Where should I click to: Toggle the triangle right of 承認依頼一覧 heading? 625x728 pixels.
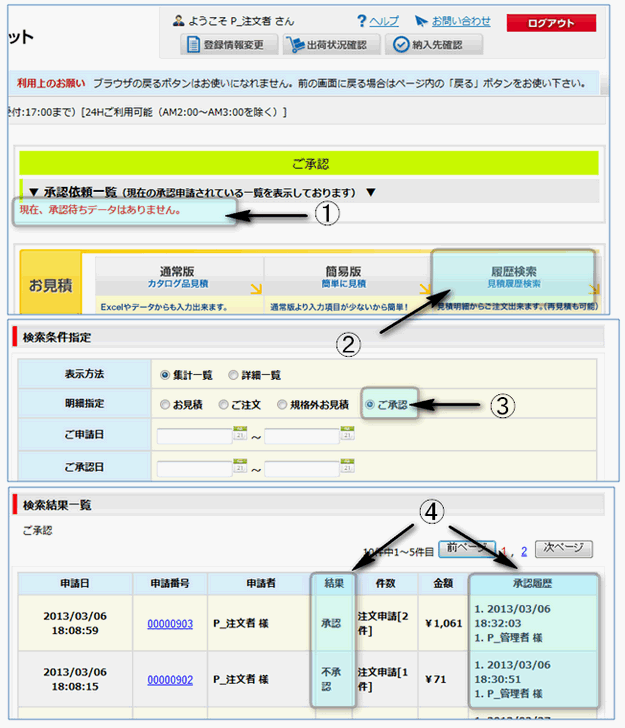tap(371, 192)
